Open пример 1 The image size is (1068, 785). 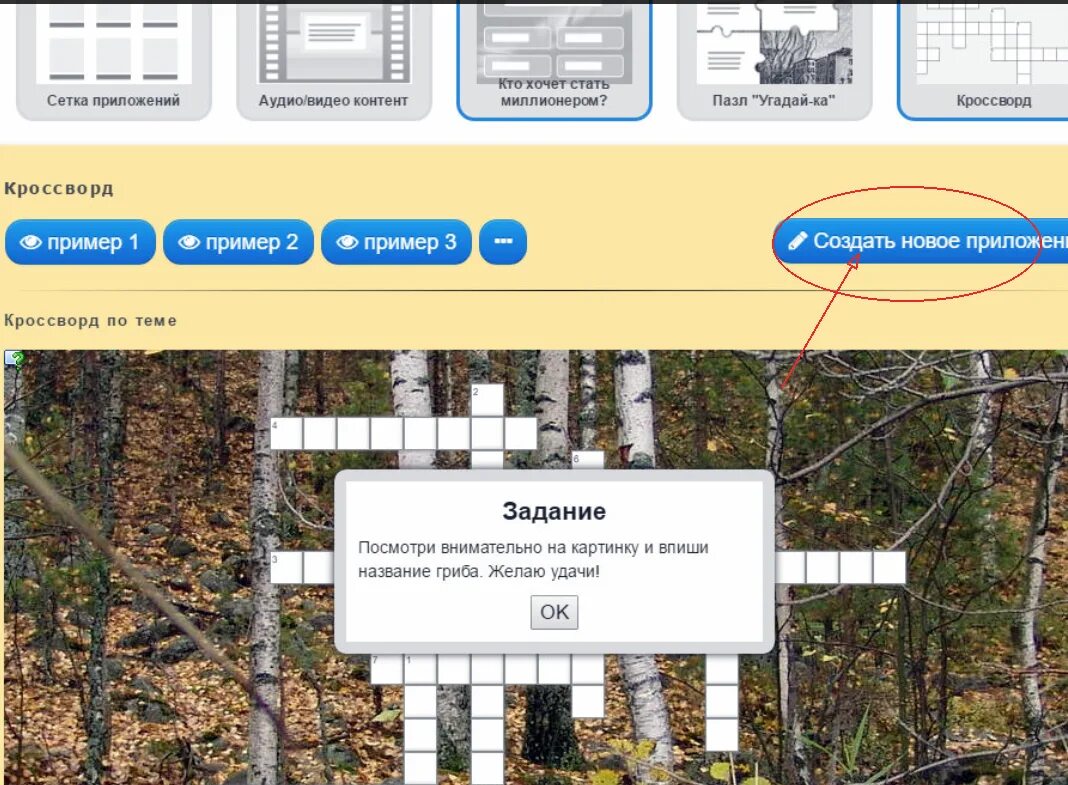pyautogui.click(x=79, y=241)
